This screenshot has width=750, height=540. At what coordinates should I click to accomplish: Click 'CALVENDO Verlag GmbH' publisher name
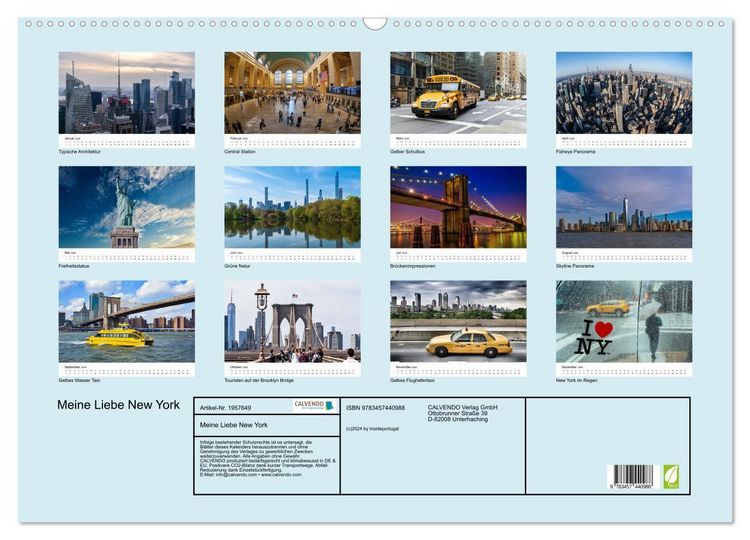(x=463, y=407)
